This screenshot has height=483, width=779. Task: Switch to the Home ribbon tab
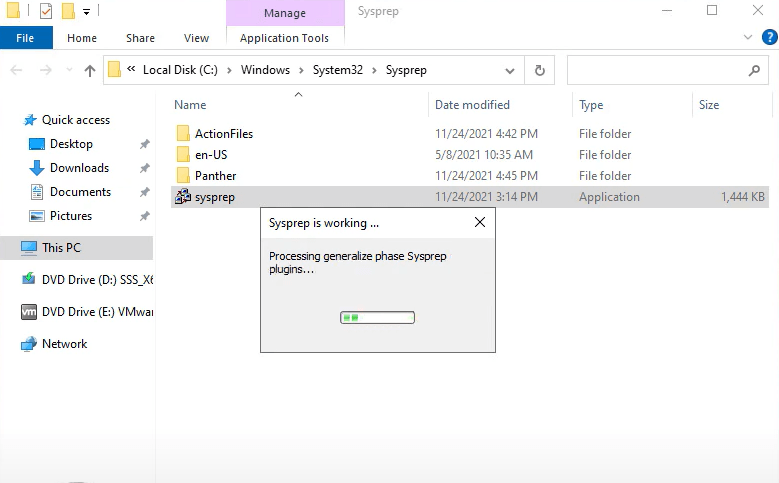(x=82, y=38)
